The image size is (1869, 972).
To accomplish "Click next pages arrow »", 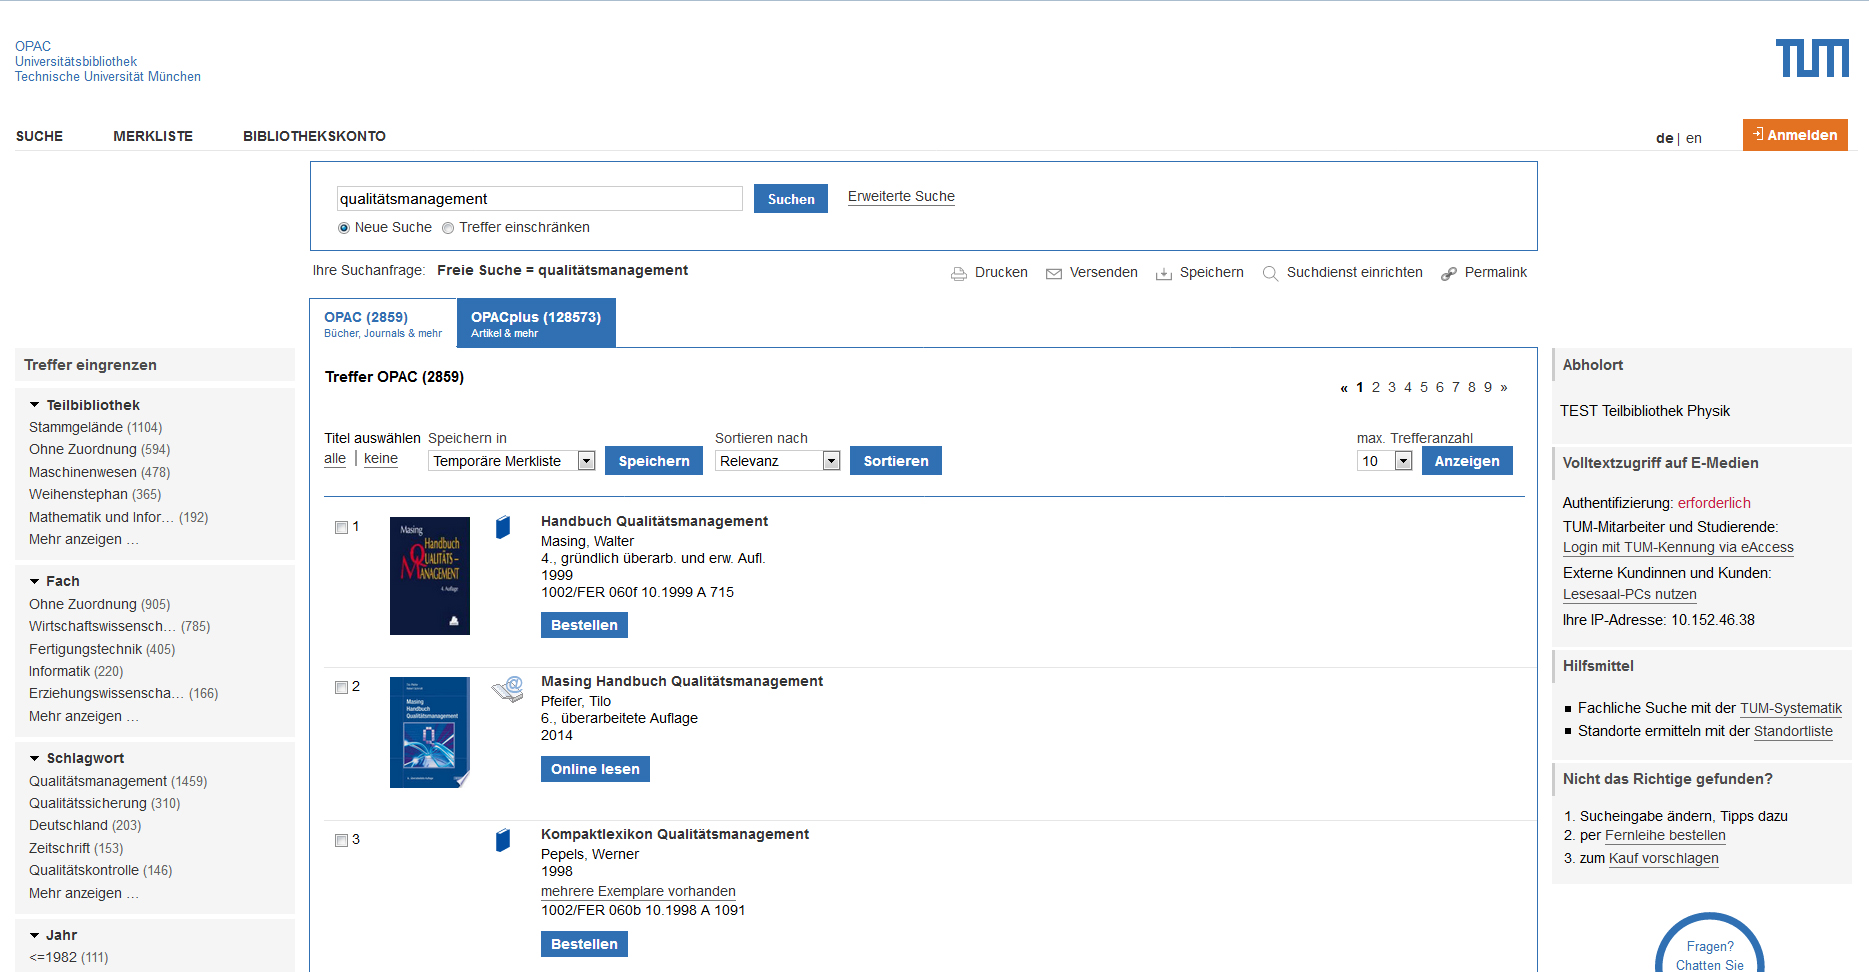I will pyautogui.click(x=1504, y=387).
